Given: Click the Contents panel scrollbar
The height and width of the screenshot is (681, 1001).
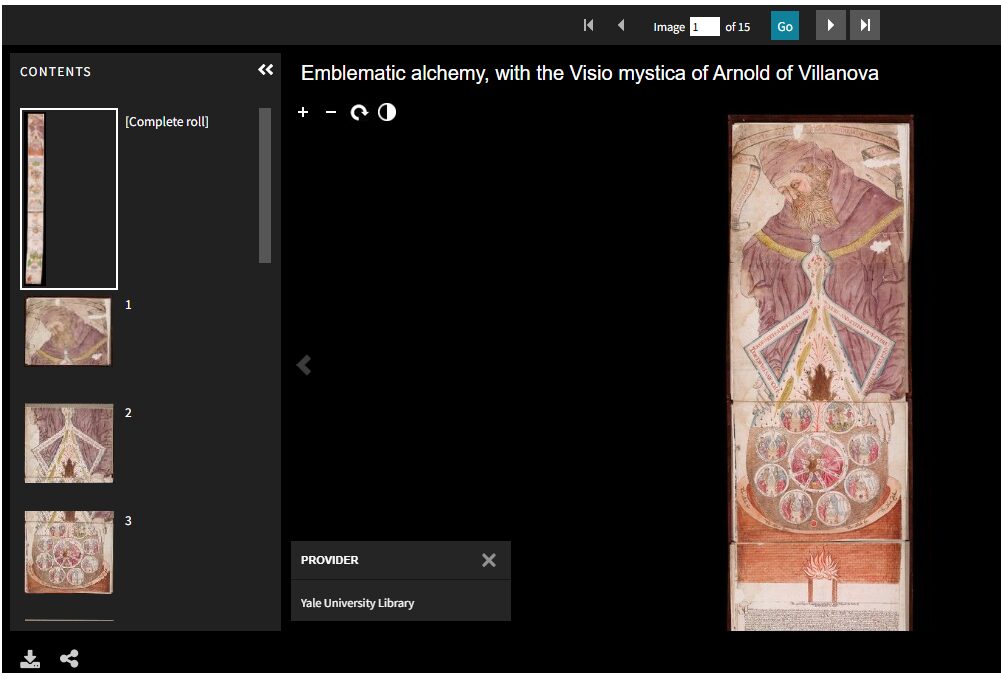Looking at the screenshot, I should click(x=265, y=186).
